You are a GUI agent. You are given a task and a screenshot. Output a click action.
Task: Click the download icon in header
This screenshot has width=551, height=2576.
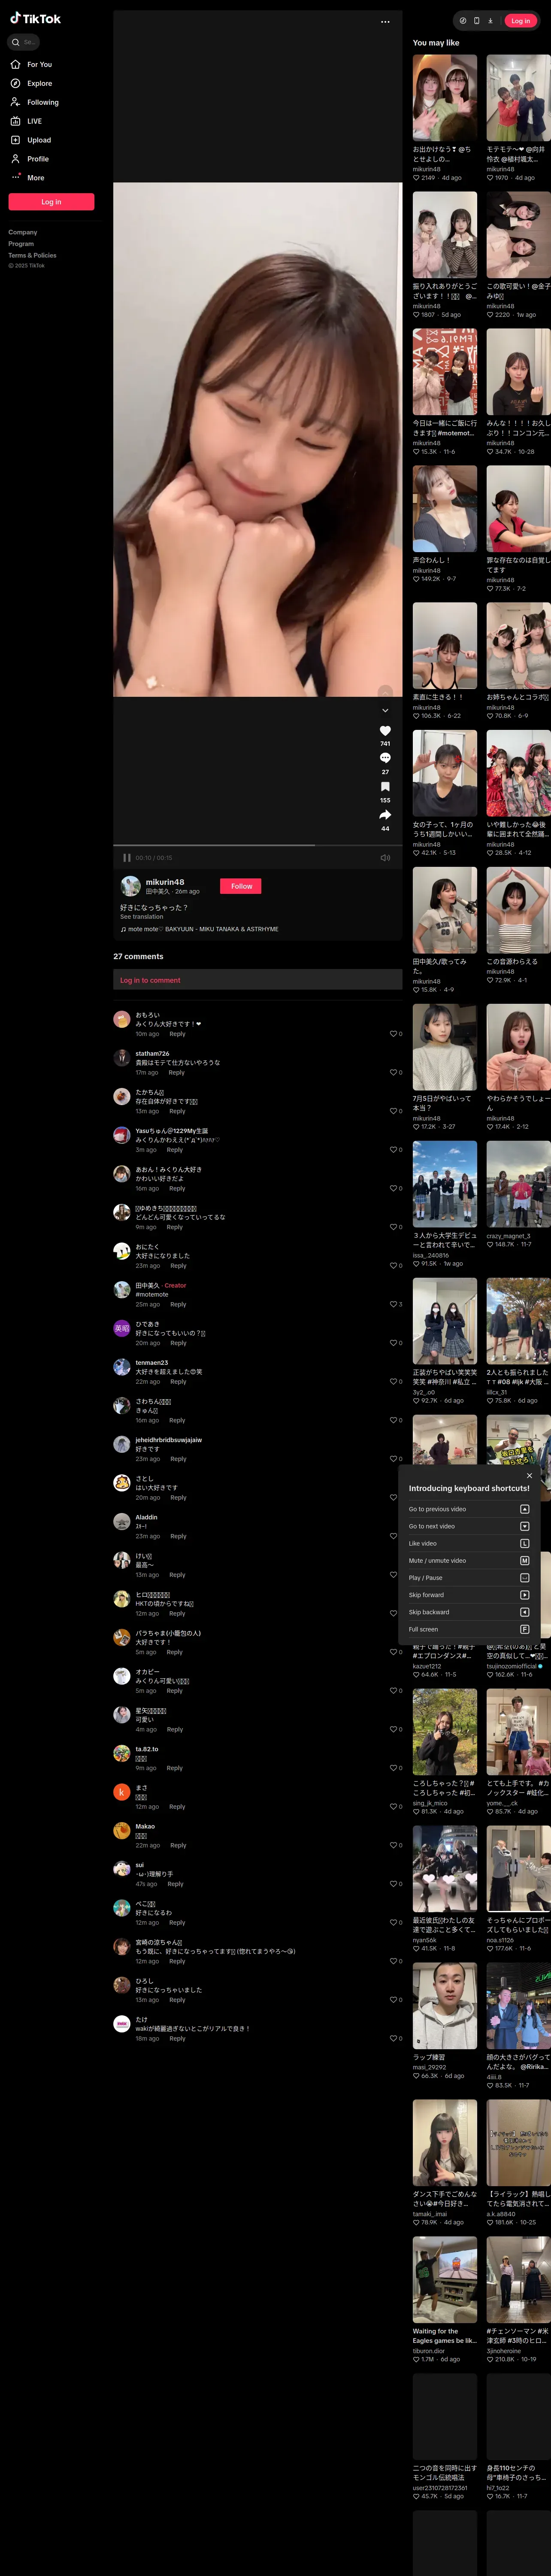point(490,20)
